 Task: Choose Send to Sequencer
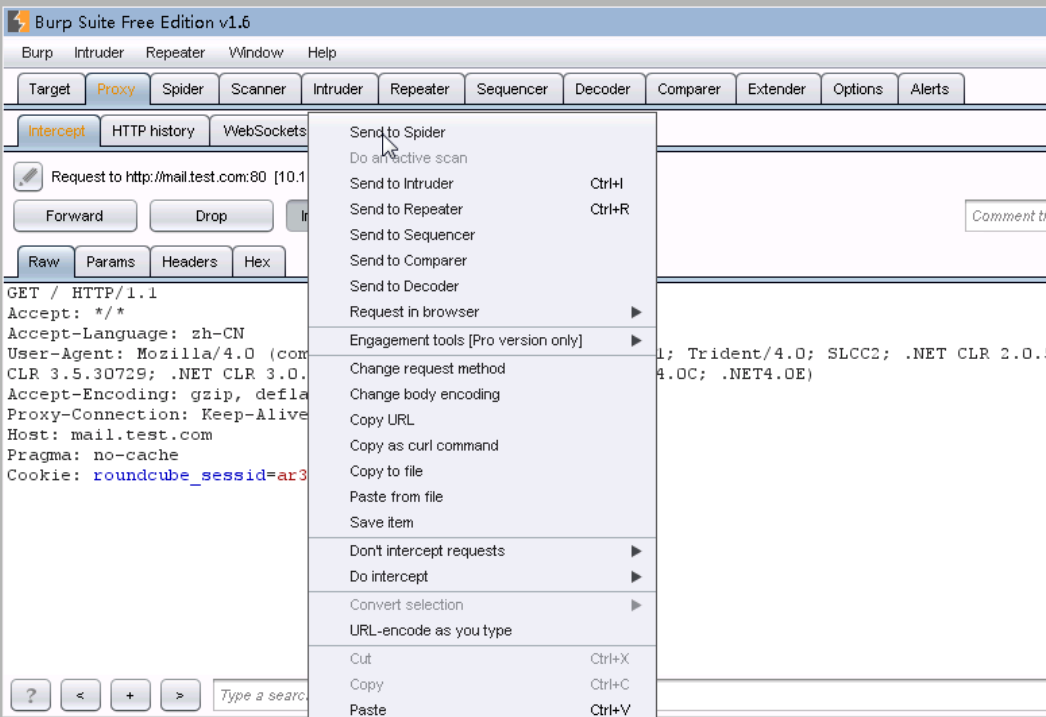(482, 235)
